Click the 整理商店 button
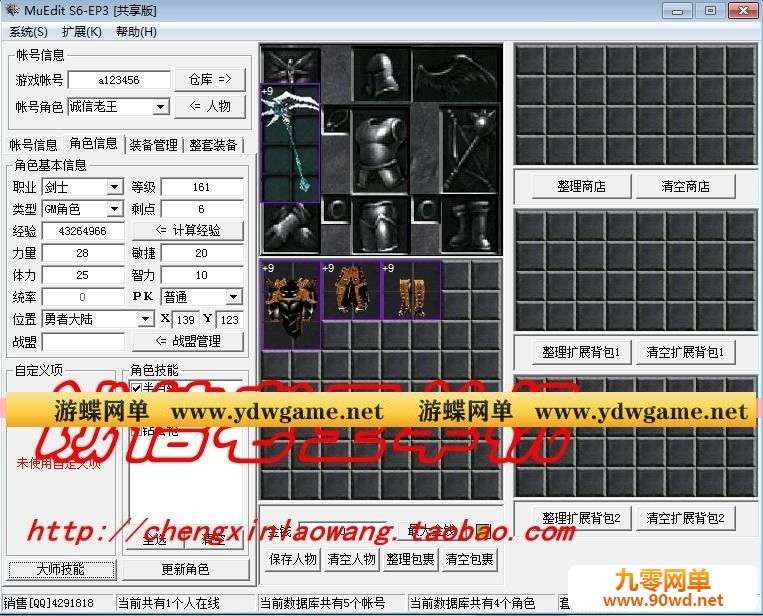763x616 pixels. 581,186
